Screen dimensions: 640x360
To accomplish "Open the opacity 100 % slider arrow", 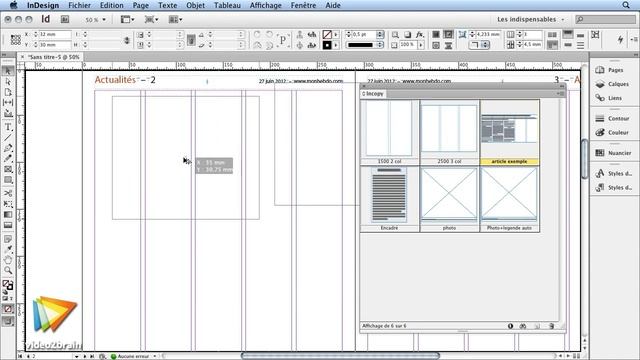I will pyautogui.click(x=421, y=45).
